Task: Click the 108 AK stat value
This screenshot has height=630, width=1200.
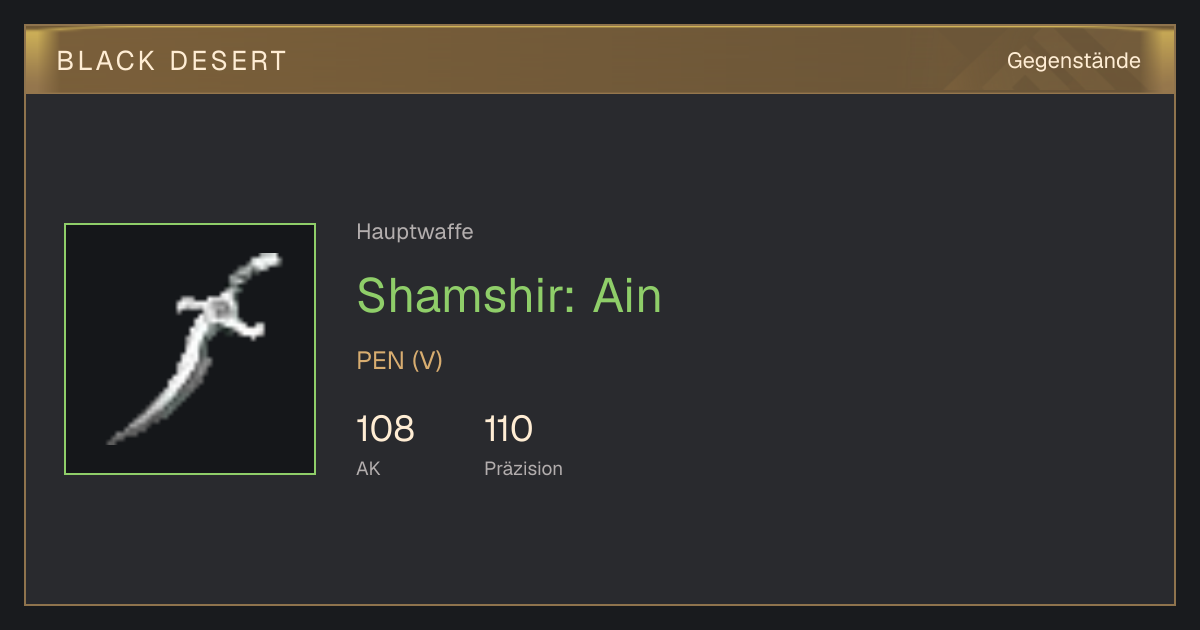Action: click(385, 429)
